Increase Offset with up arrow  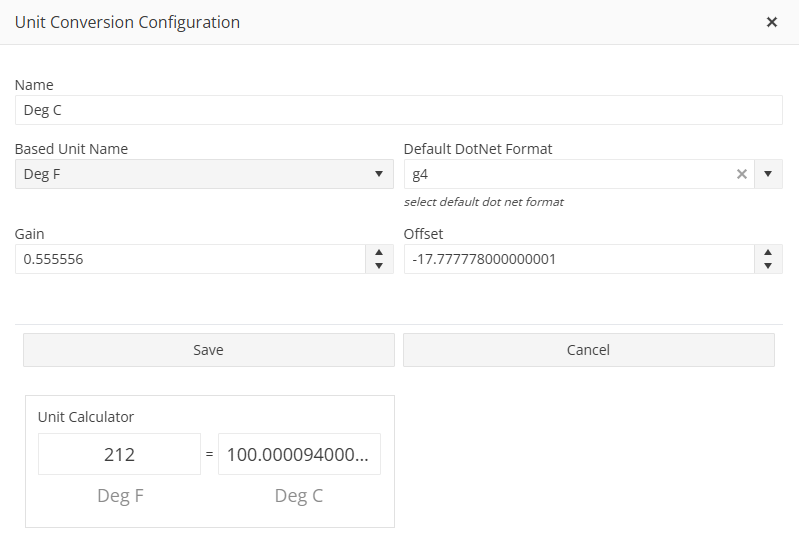(768, 253)
